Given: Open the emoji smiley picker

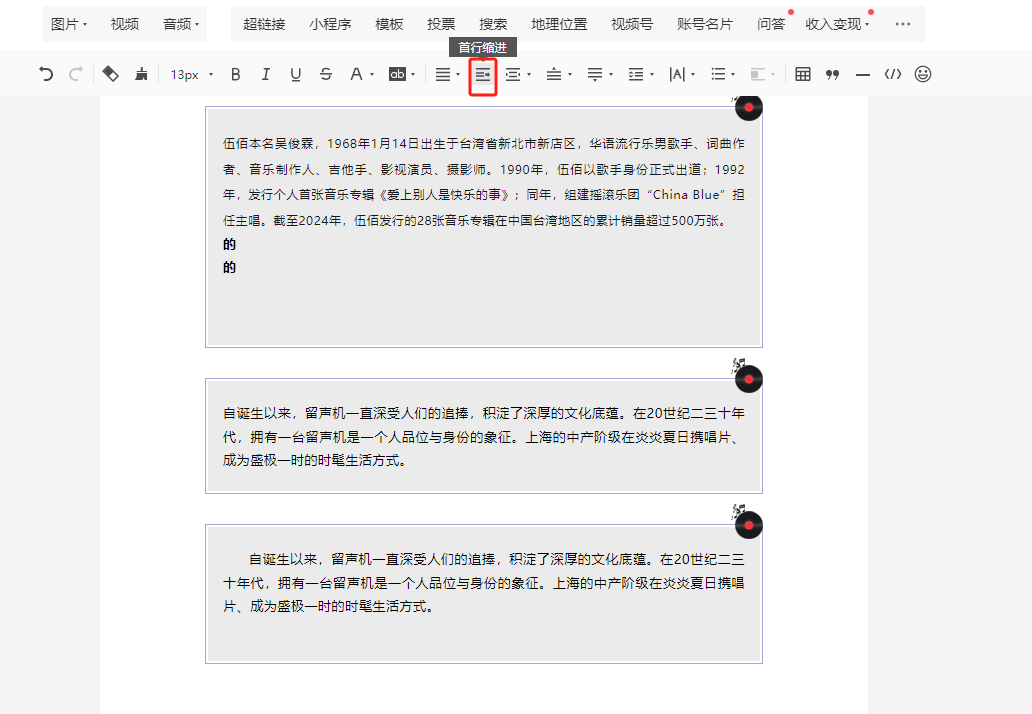Looking at the screenshot, I should pyautogui.click(x=923, y=74).
